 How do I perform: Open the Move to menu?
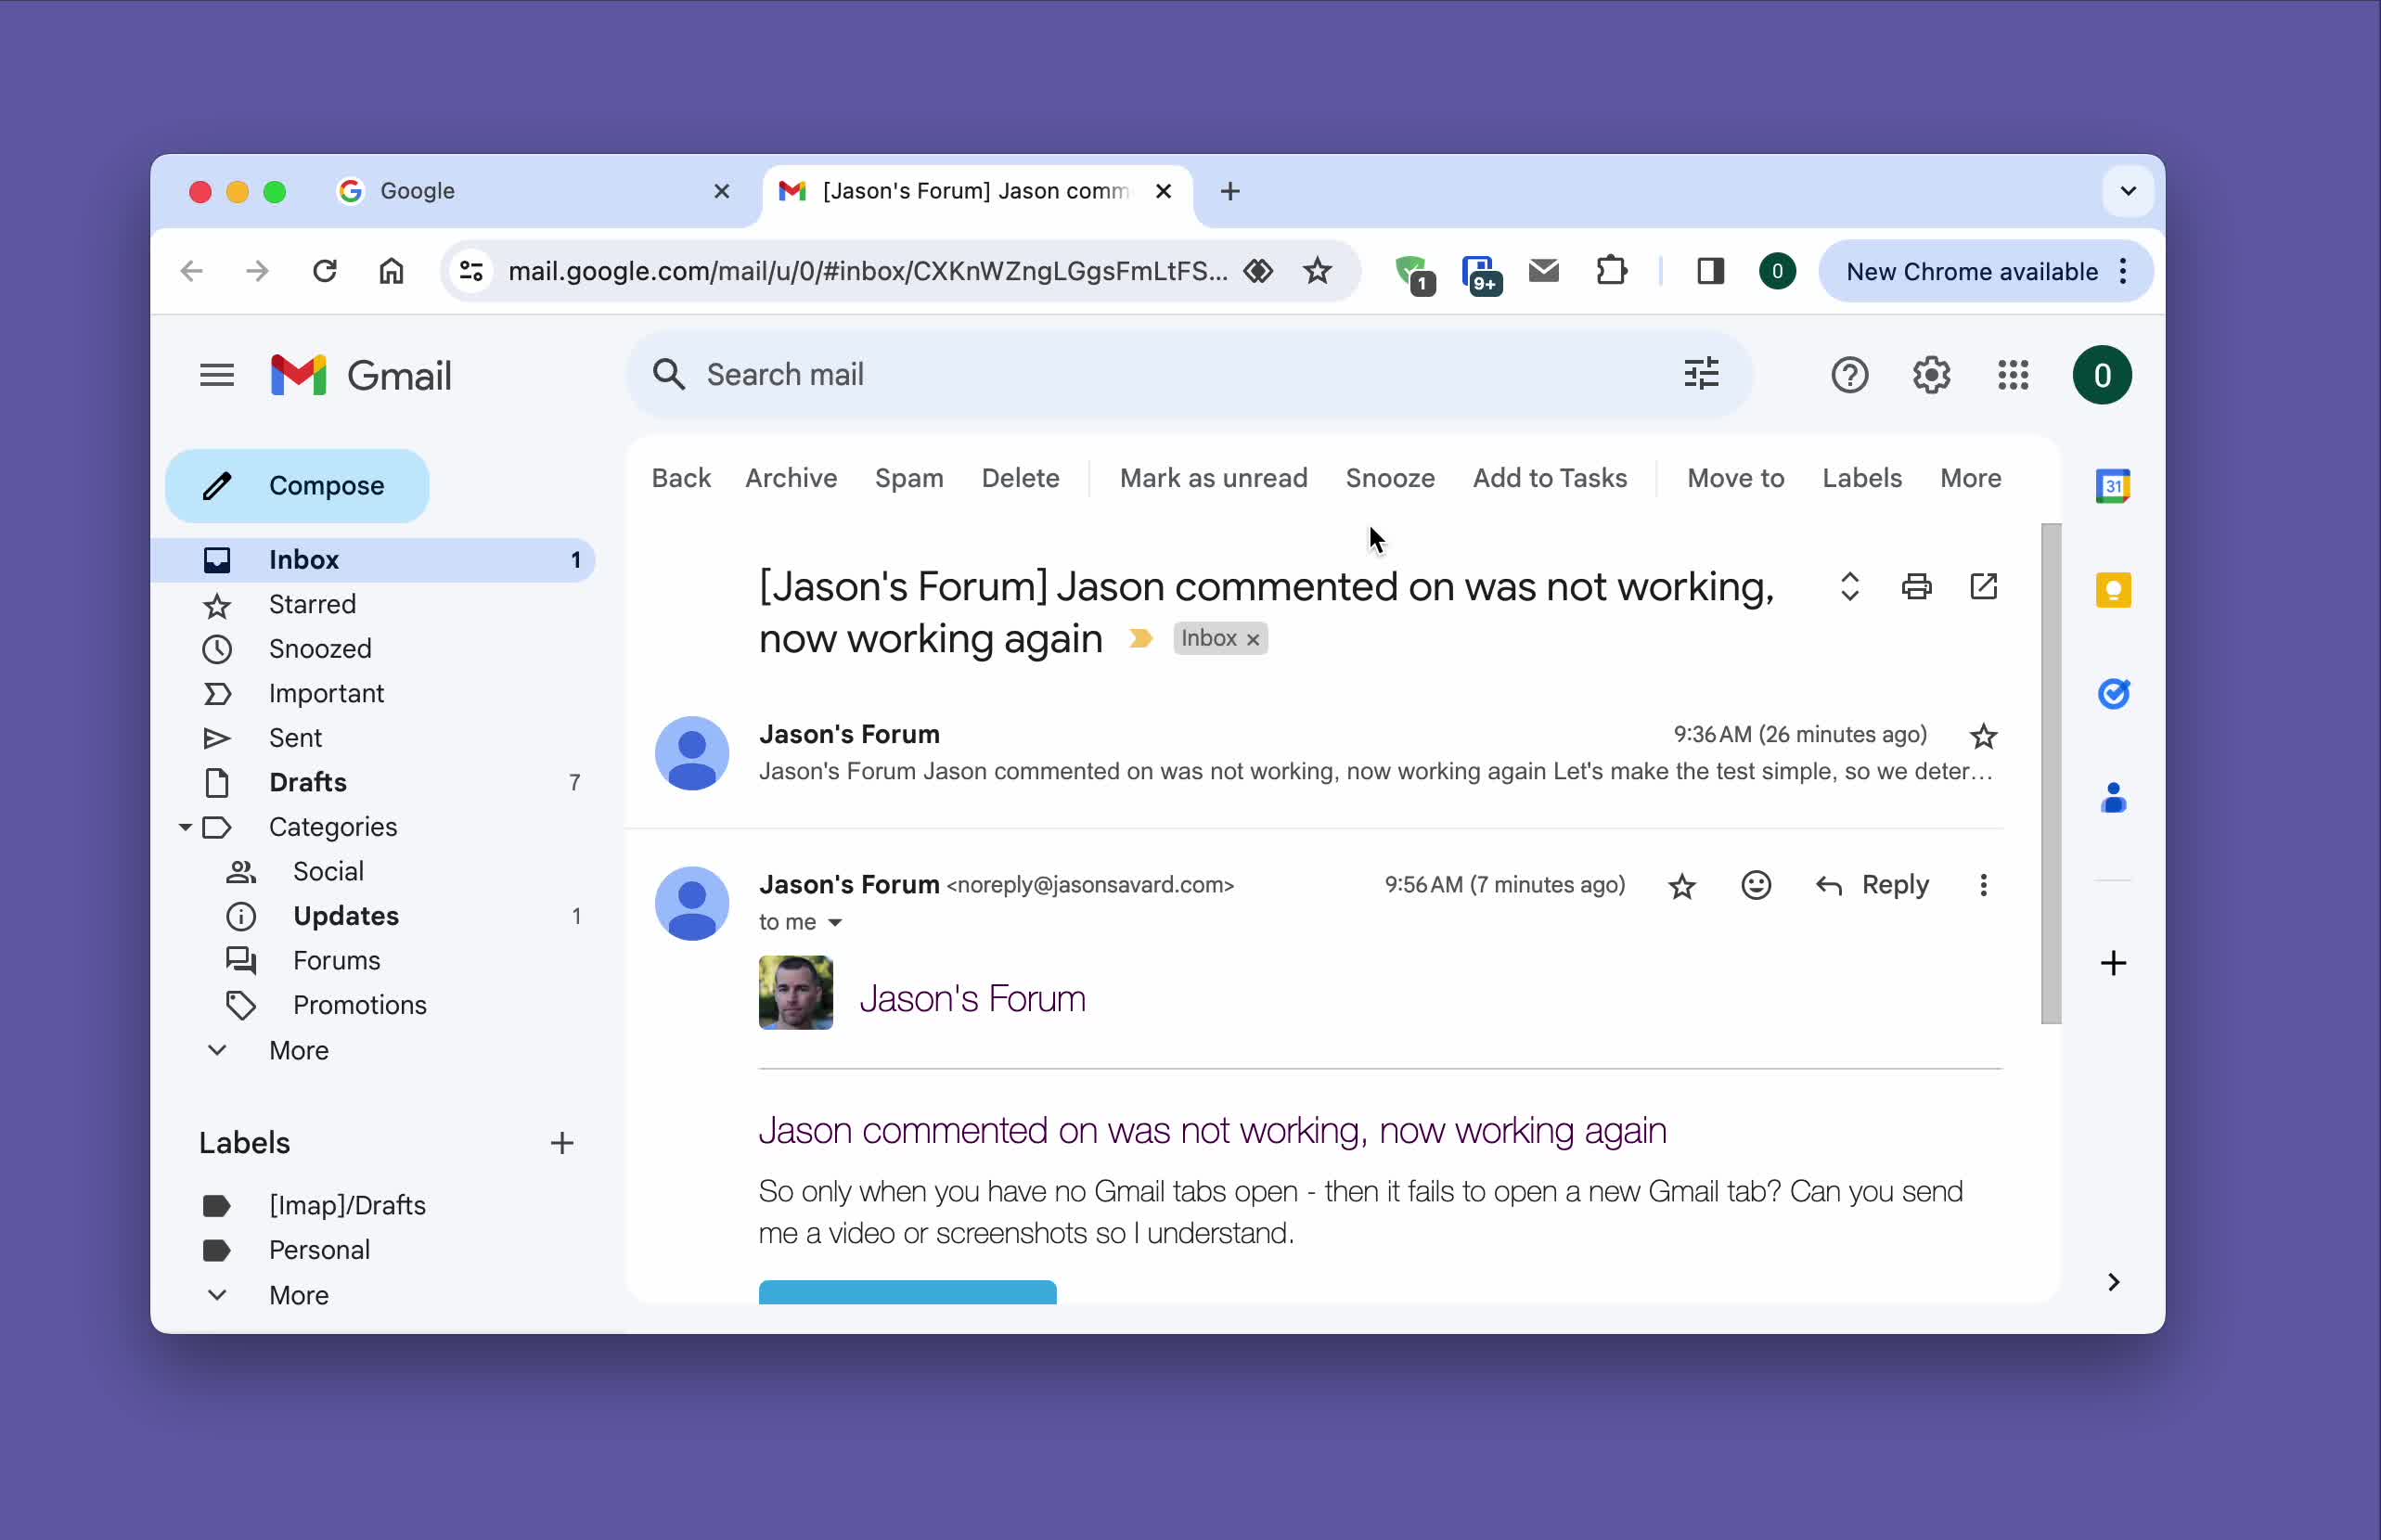pos(1734,478)
